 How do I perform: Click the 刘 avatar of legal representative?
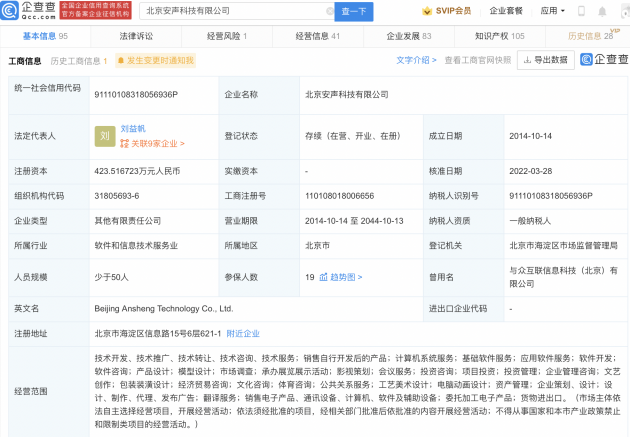coord(105,136)
